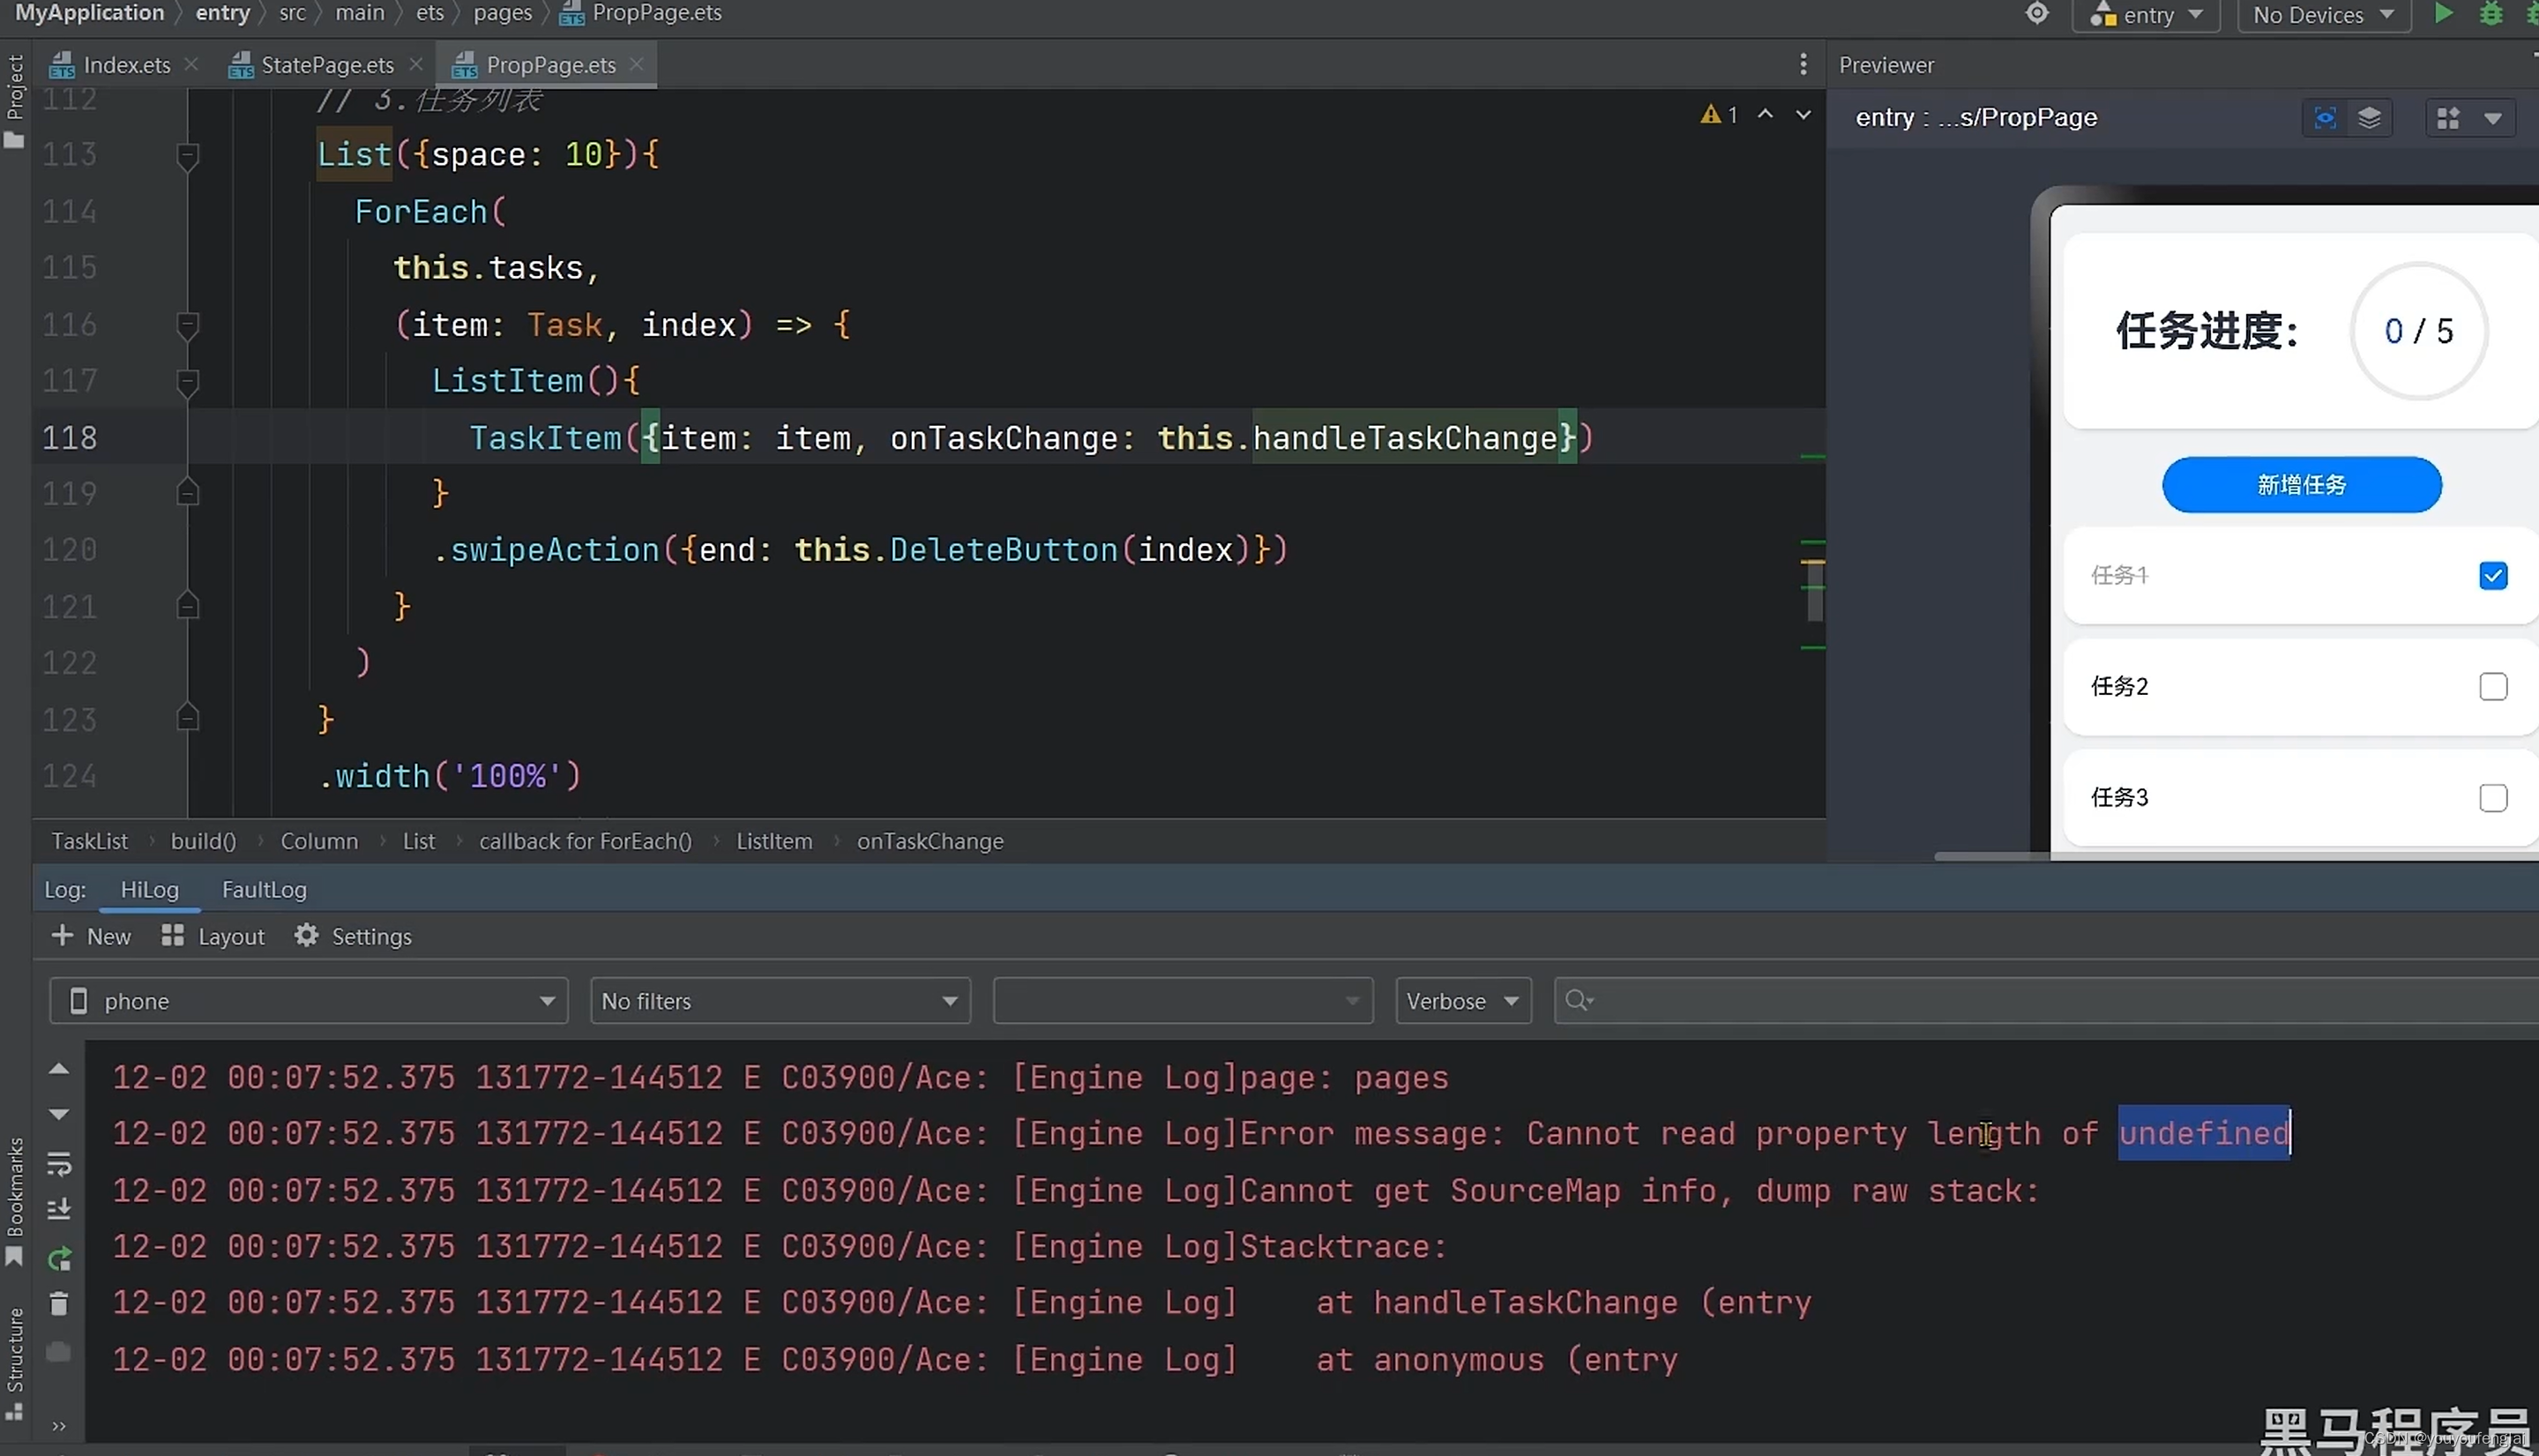Click the highlighted word undefined in log

(2204, 1133)
